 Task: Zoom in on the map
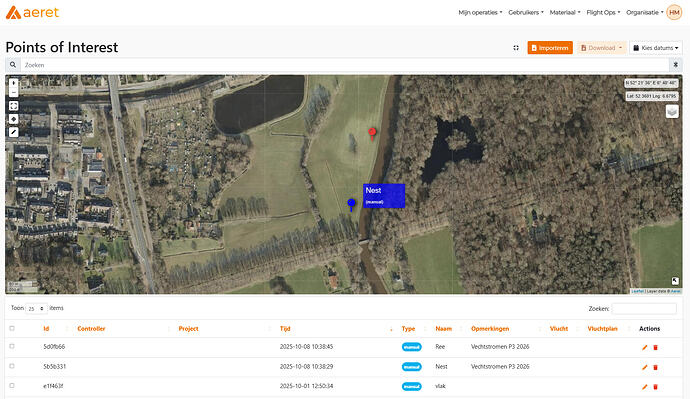tap(14, 83)
